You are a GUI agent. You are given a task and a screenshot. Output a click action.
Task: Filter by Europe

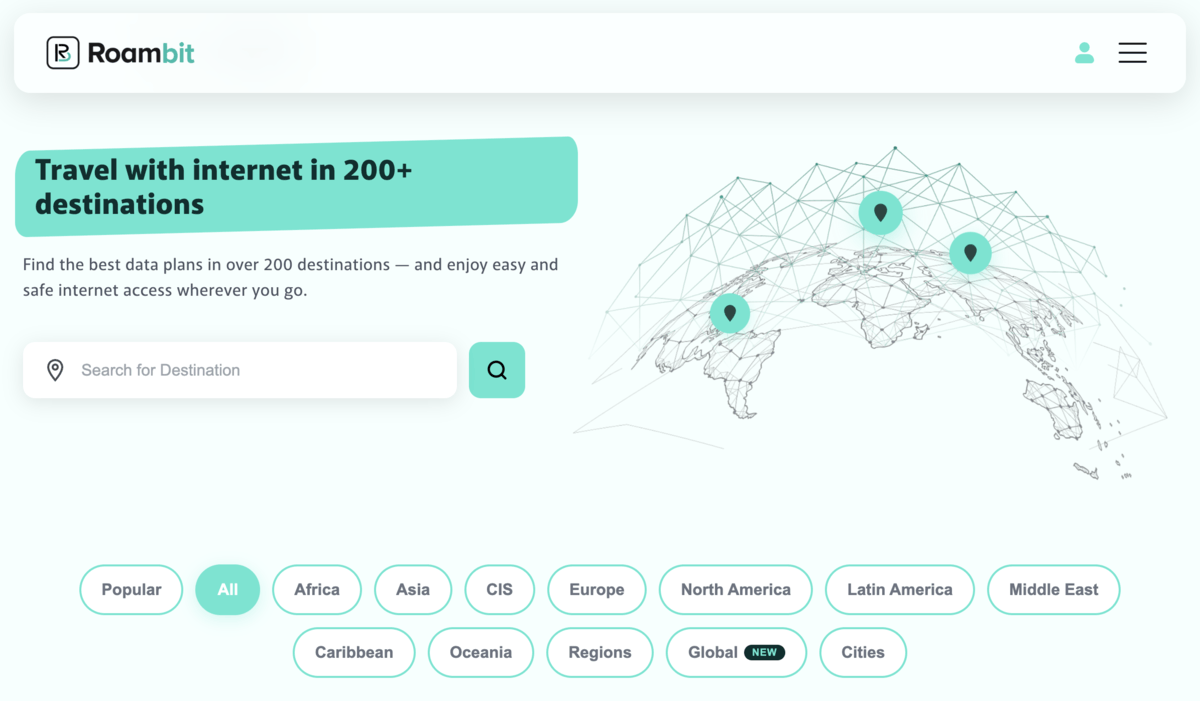click(x=597, y=590)
